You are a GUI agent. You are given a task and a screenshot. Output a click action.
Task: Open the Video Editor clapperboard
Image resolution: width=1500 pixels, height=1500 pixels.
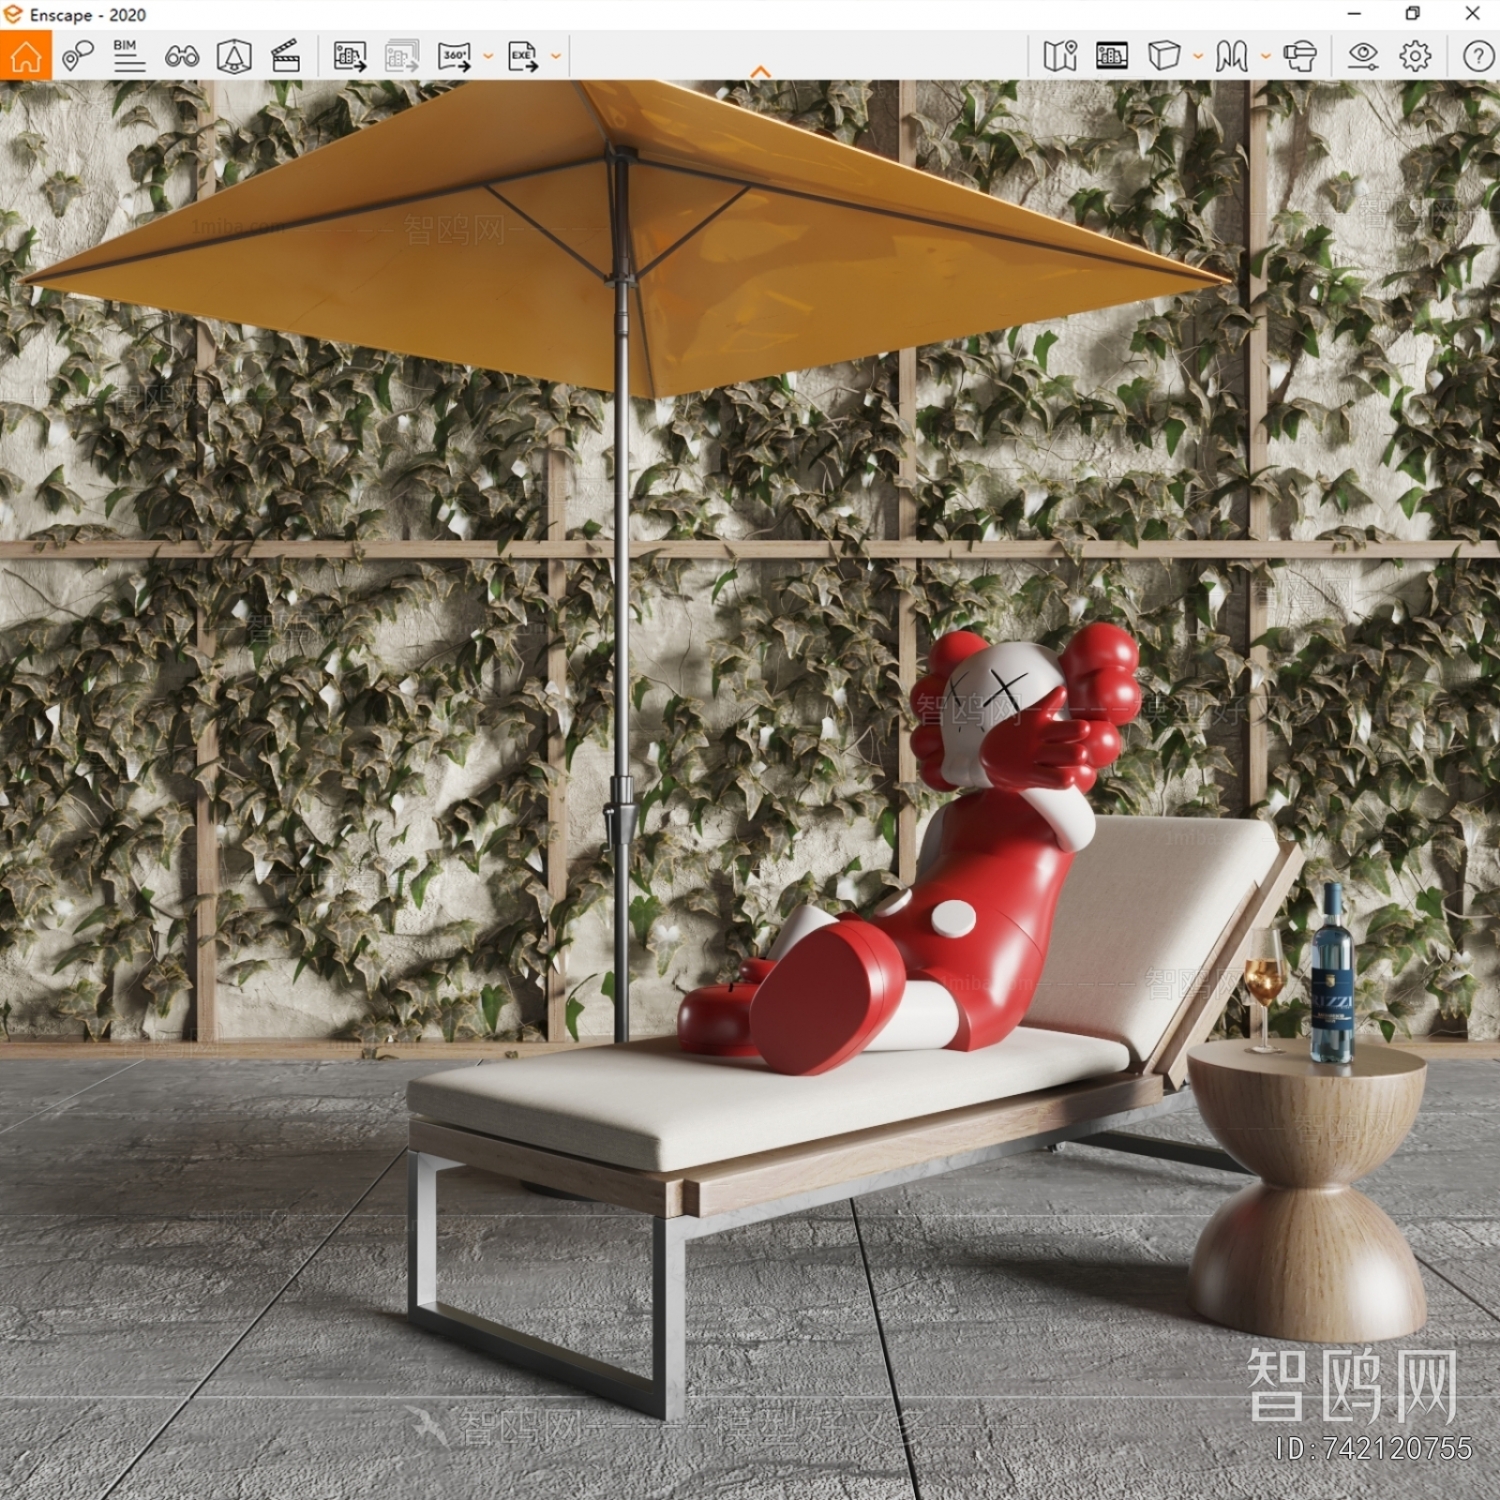(286, 56)
